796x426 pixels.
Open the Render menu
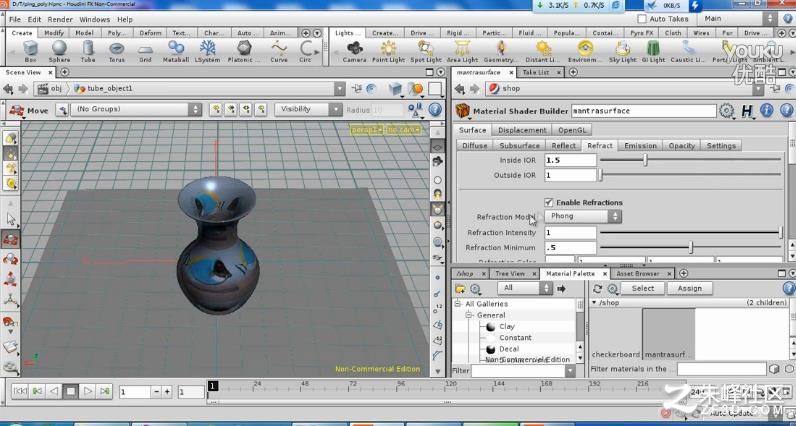[60, 19]
